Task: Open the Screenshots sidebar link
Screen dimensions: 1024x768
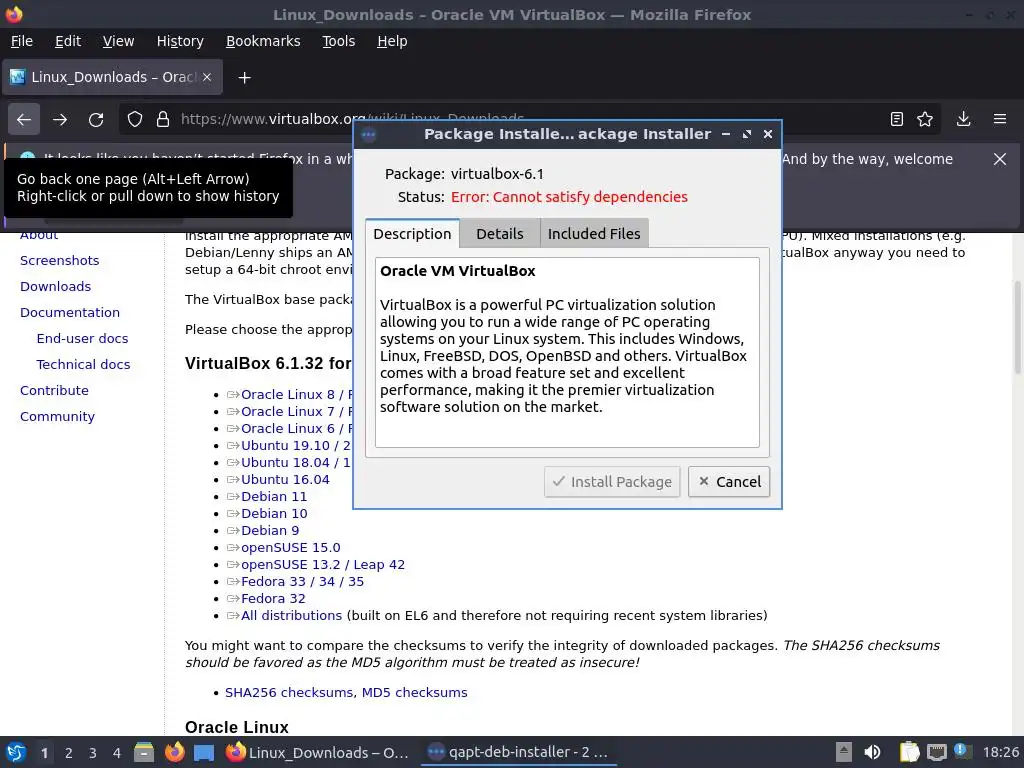Action: click(59, 260)
